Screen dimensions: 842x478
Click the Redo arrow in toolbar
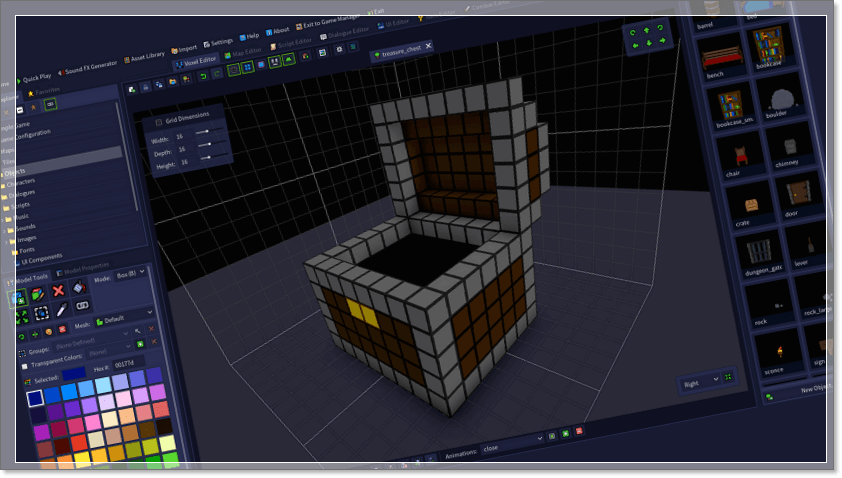coord(216,74)
